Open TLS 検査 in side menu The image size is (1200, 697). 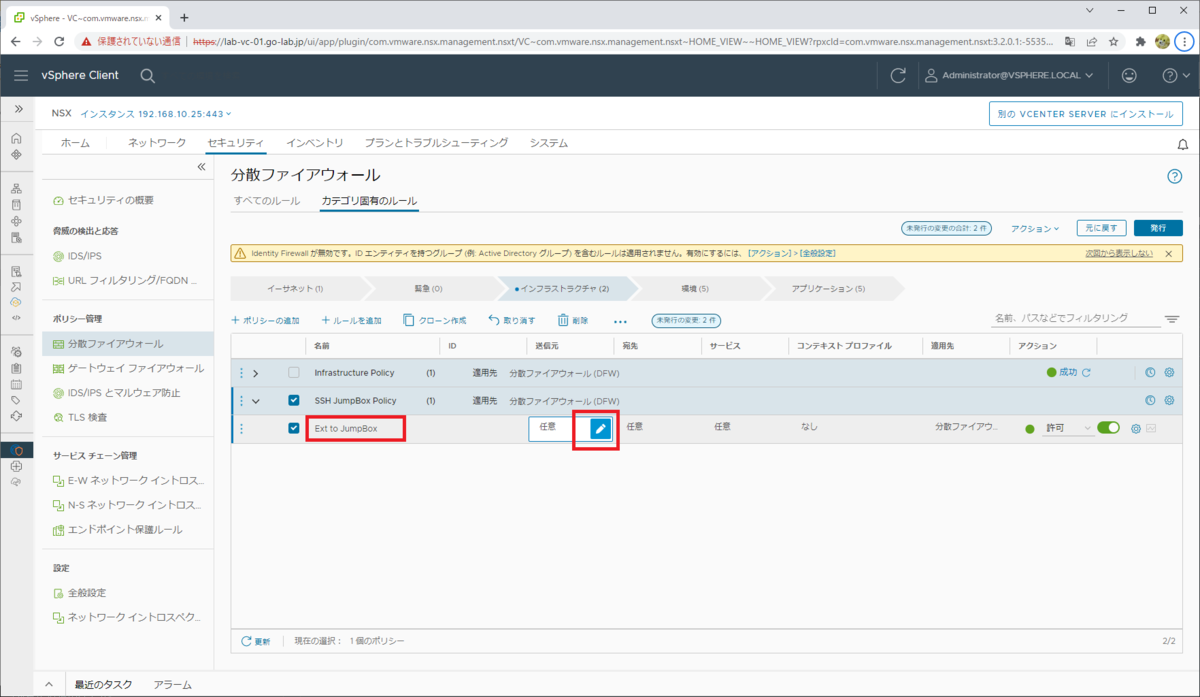tap(80, 417)
